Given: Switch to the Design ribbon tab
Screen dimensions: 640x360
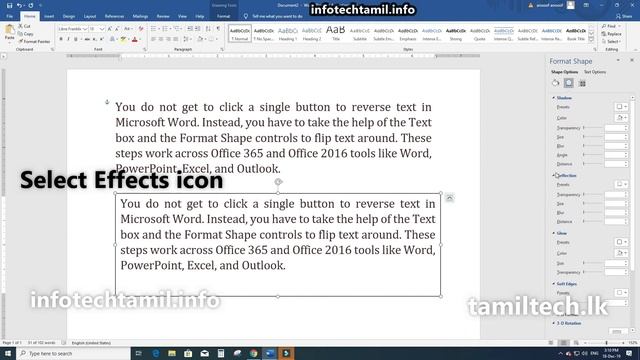Looking at the screenshot, I should (x=69, y=16).
